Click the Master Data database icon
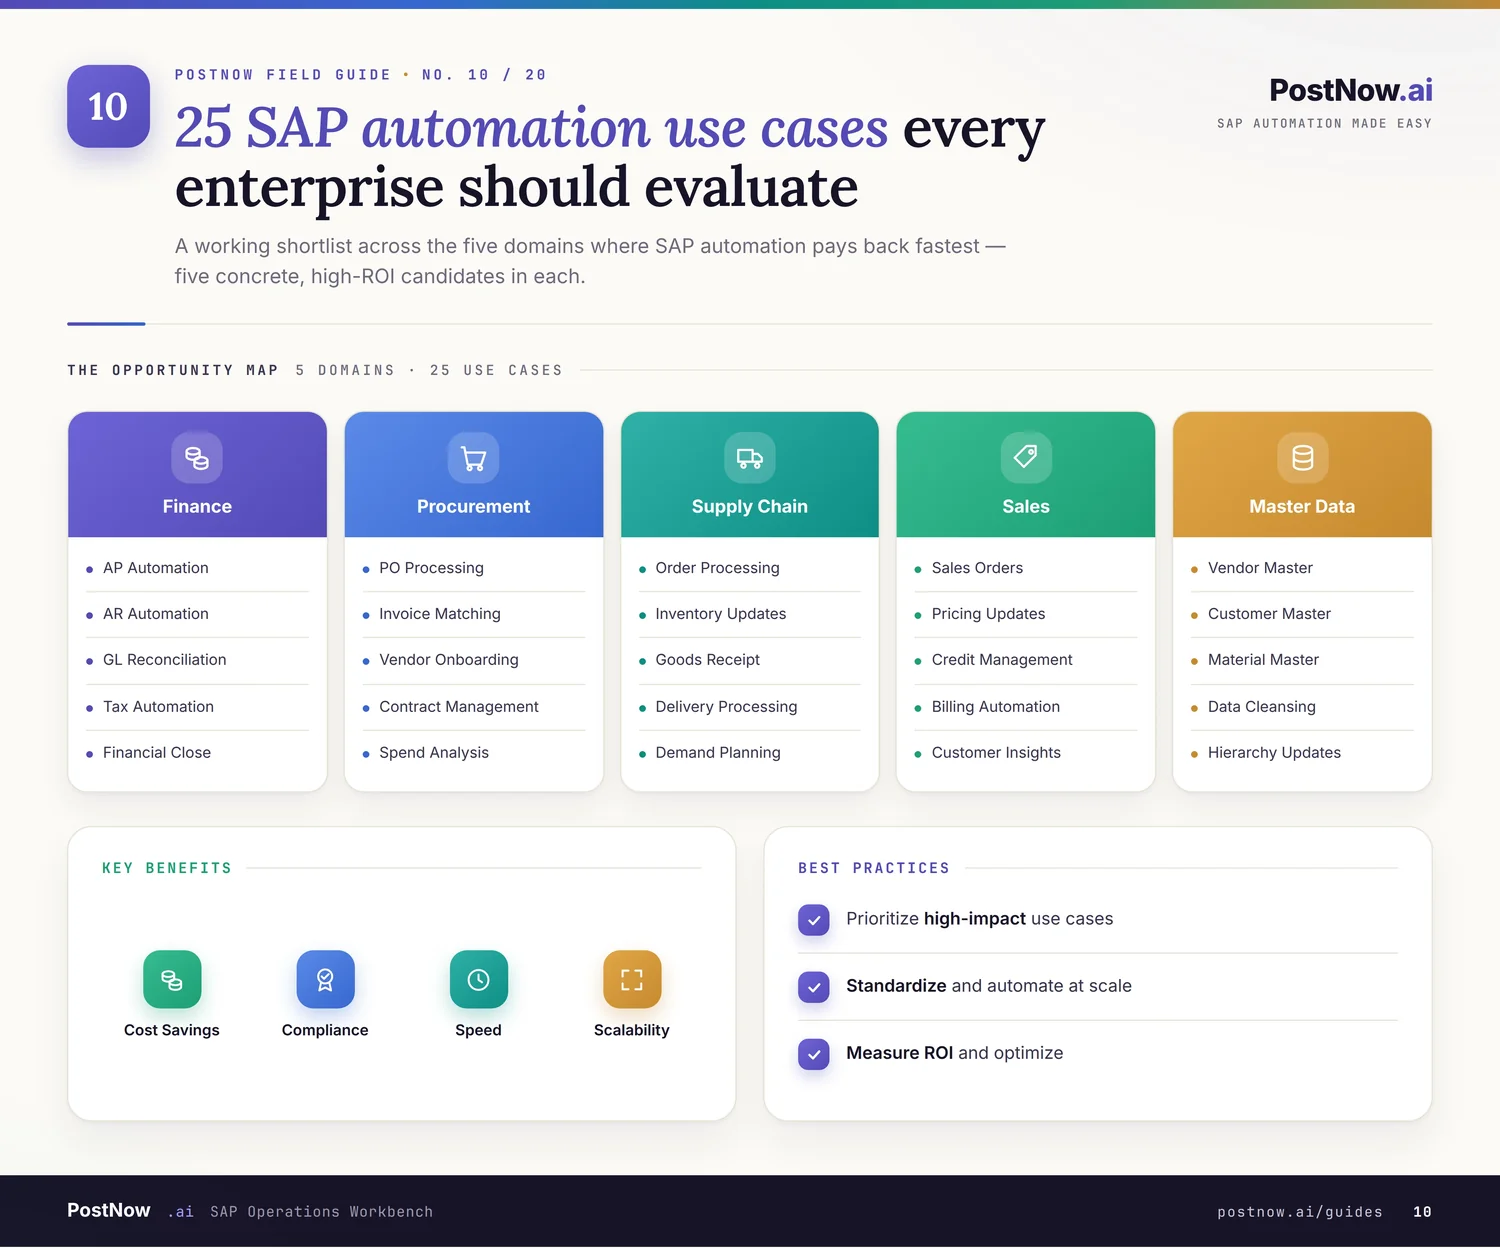 [1302, 458]
